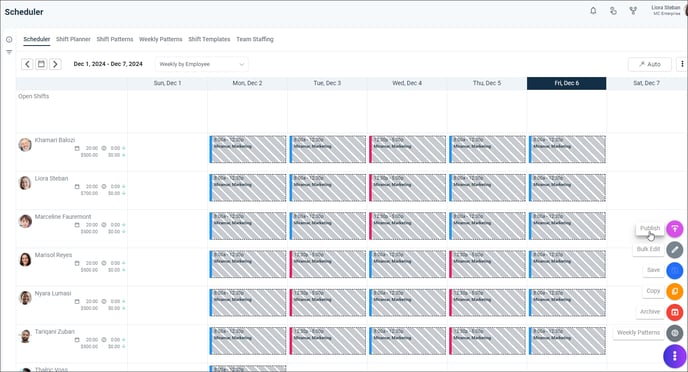Select the Mon, Dec 2 column header
This screenshot has height=372, width=688.
(247, 83)
